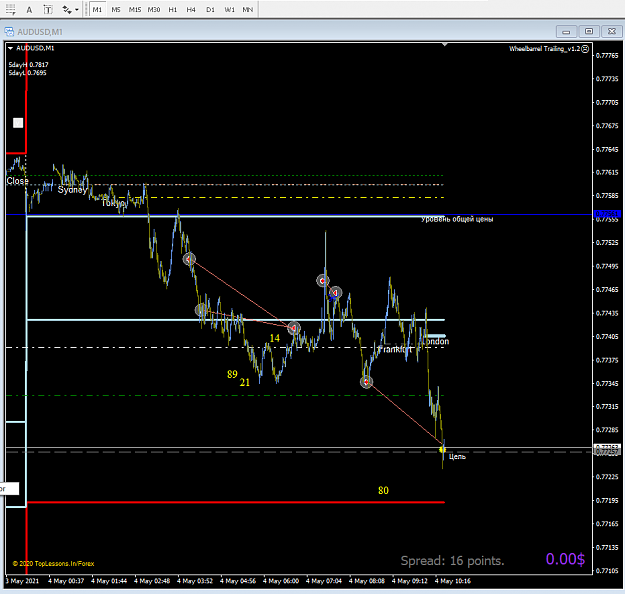Click the yellow number 21 label
This screenshot has height=594, width=625.
[245, 382]
